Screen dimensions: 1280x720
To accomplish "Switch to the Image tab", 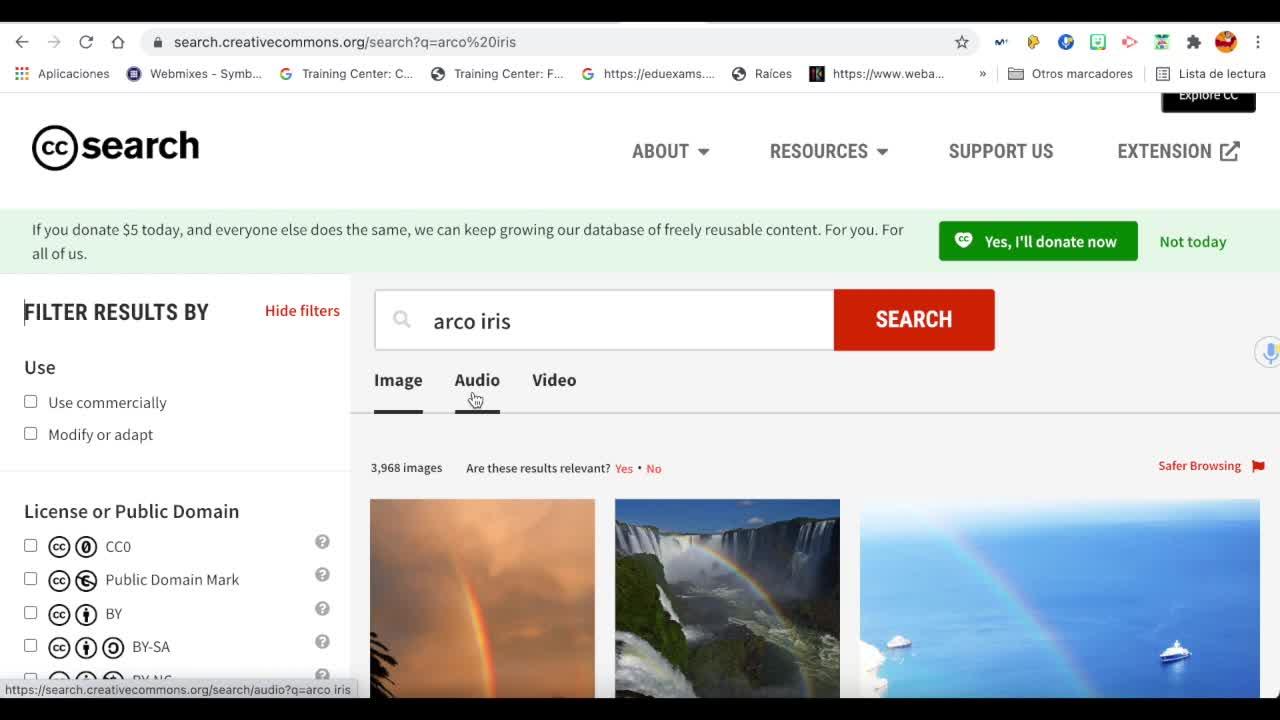I will 398,380.
